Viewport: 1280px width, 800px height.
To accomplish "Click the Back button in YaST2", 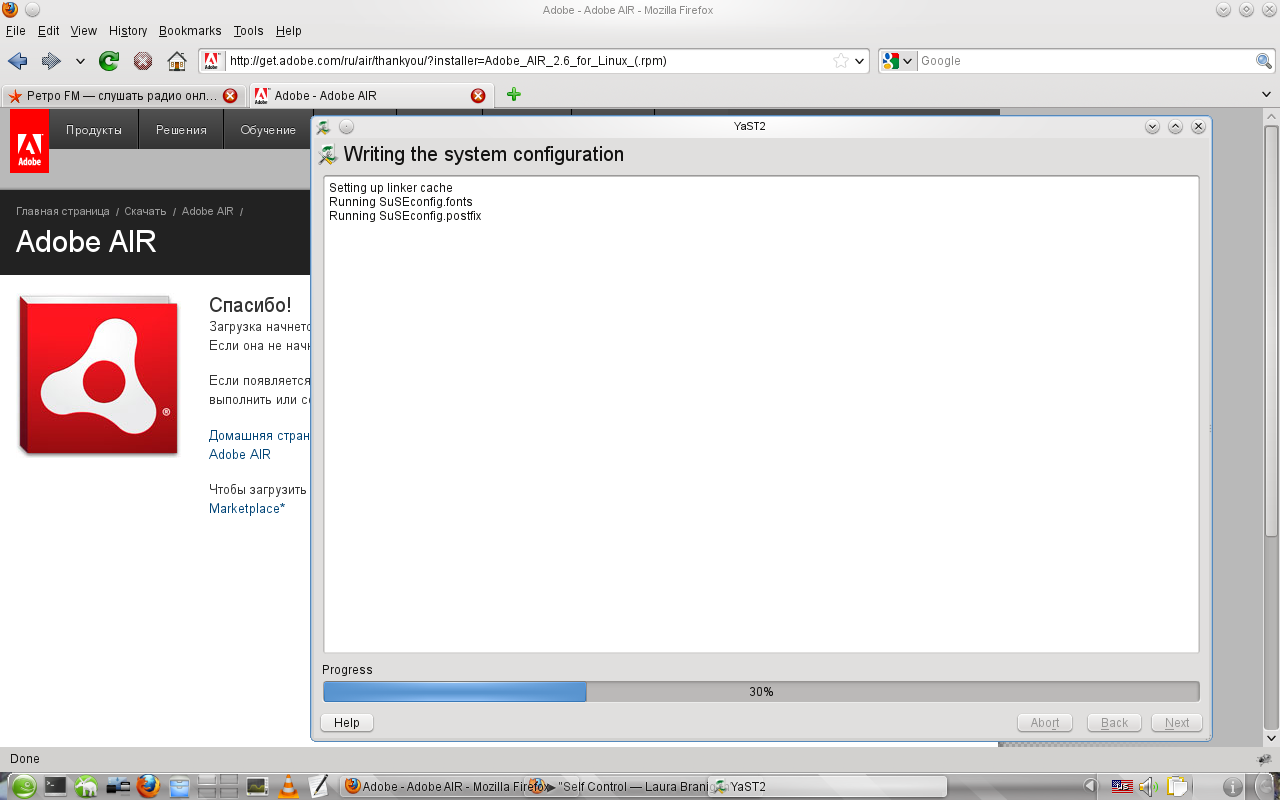I will (1114, 723).
